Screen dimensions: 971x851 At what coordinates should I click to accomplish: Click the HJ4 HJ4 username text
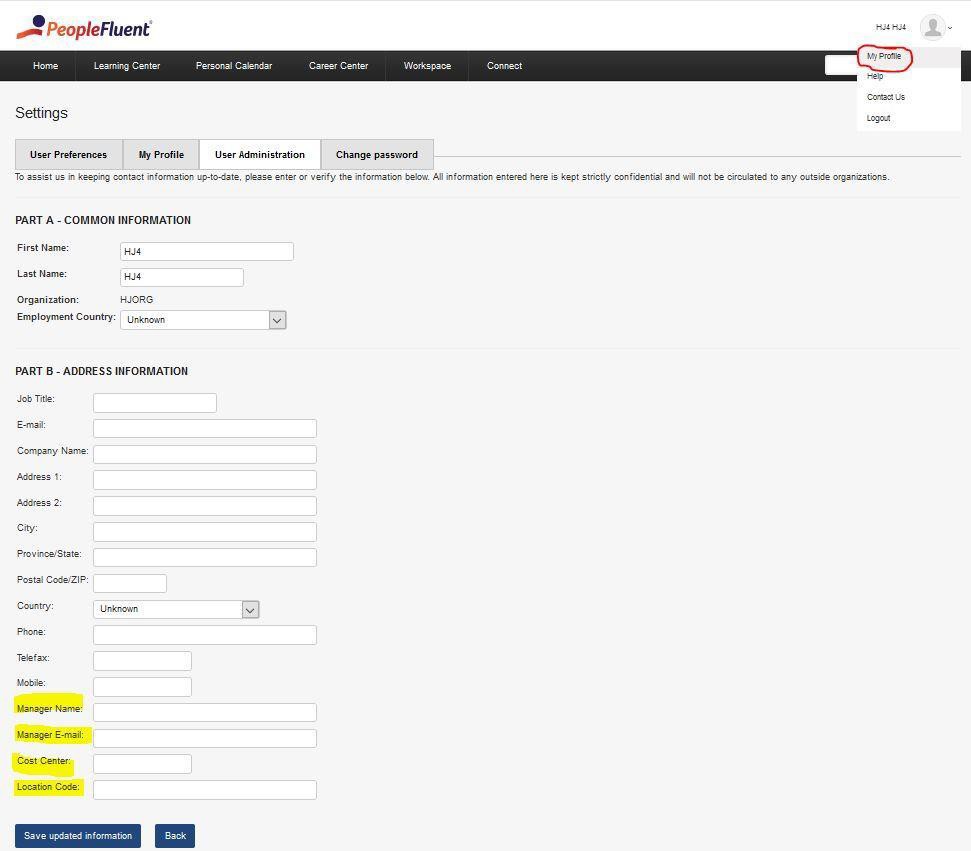tap(891, 27)
